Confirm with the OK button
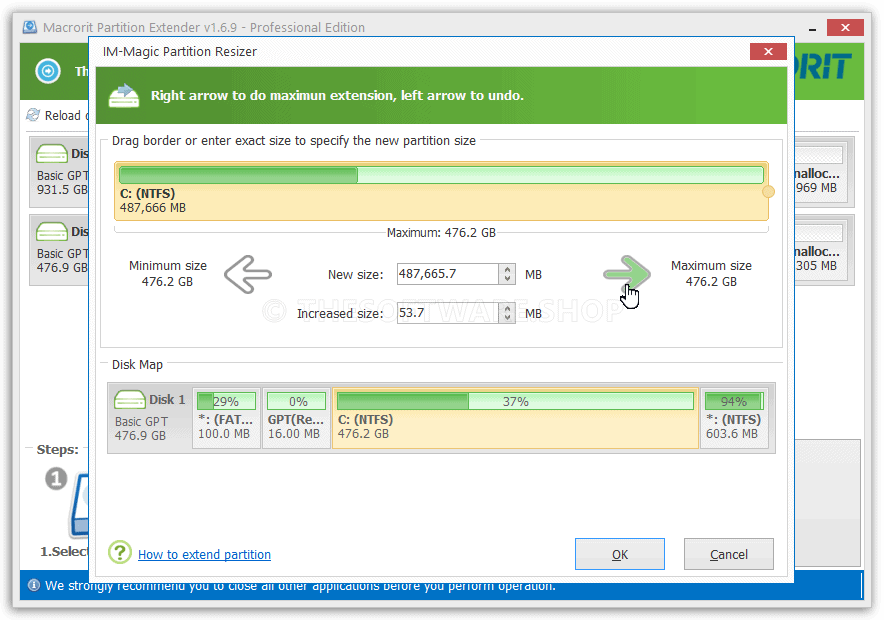Screen dimensions: 884x620 pyautogui.click(x=620, y=554)
